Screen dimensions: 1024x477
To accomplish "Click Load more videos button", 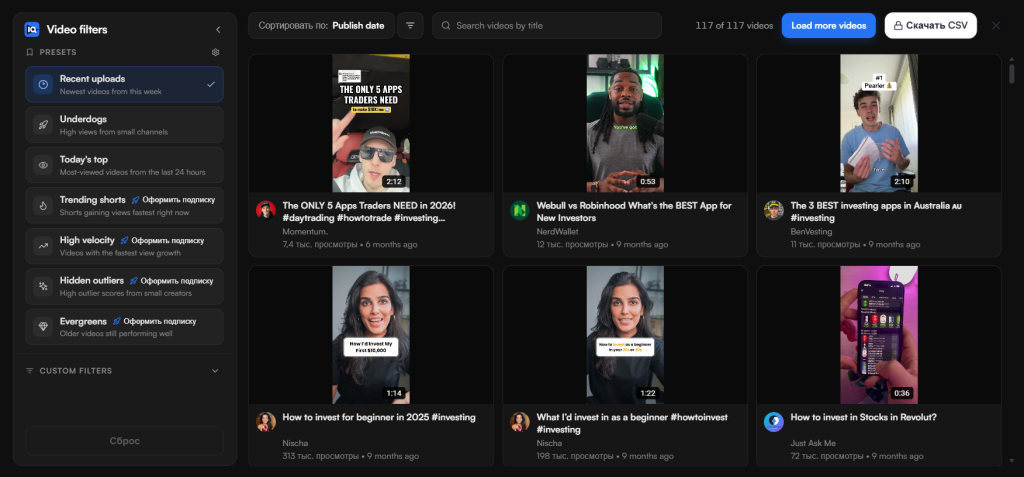I will click(x=829, y=25).
